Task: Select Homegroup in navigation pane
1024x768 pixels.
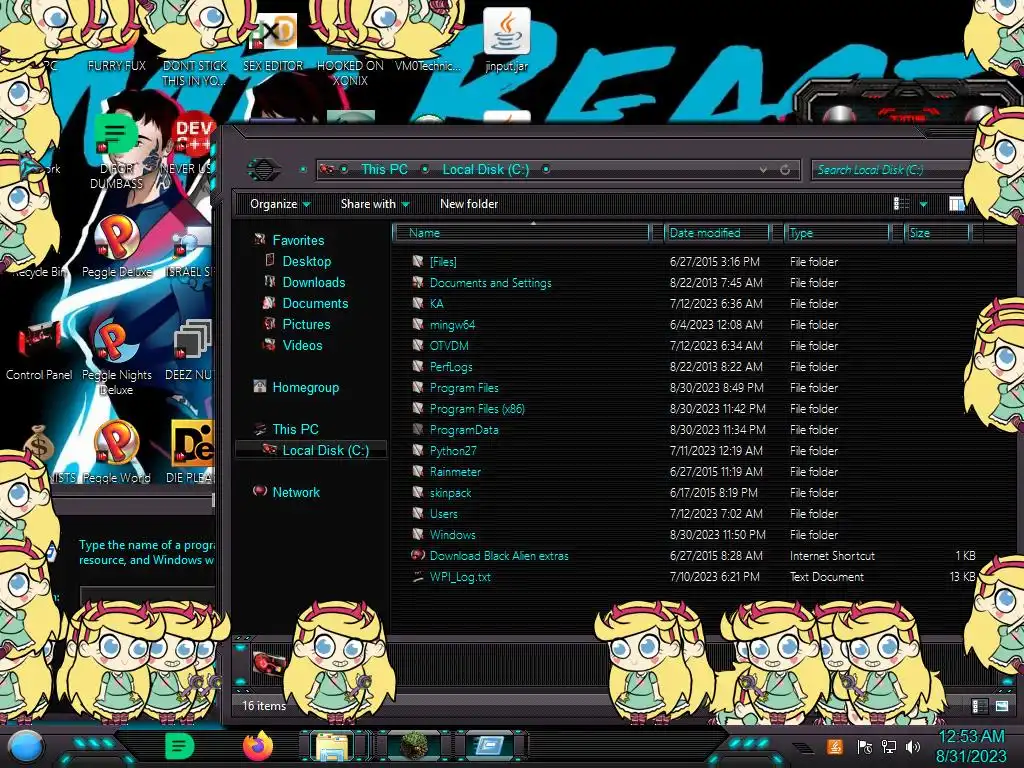Action: (306, 387)
